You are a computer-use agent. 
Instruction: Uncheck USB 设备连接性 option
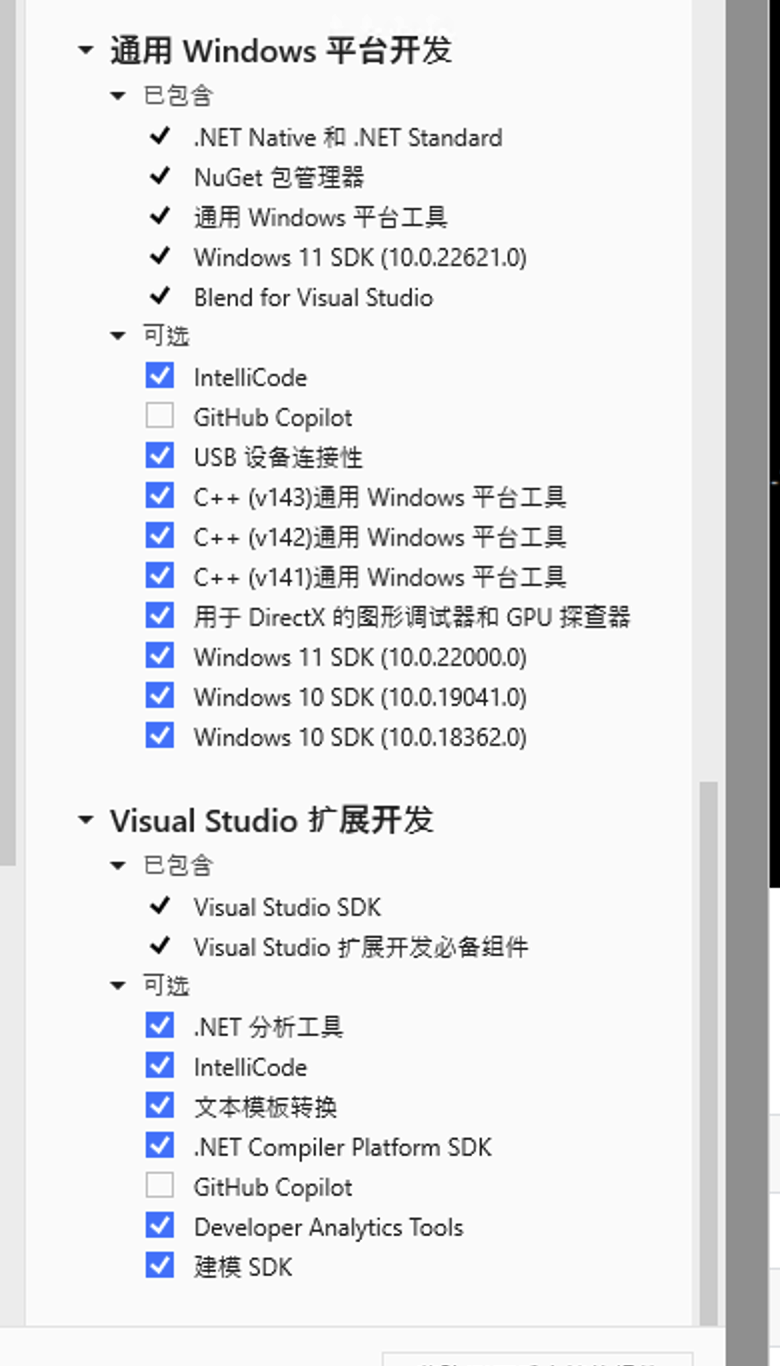(159, 456)
